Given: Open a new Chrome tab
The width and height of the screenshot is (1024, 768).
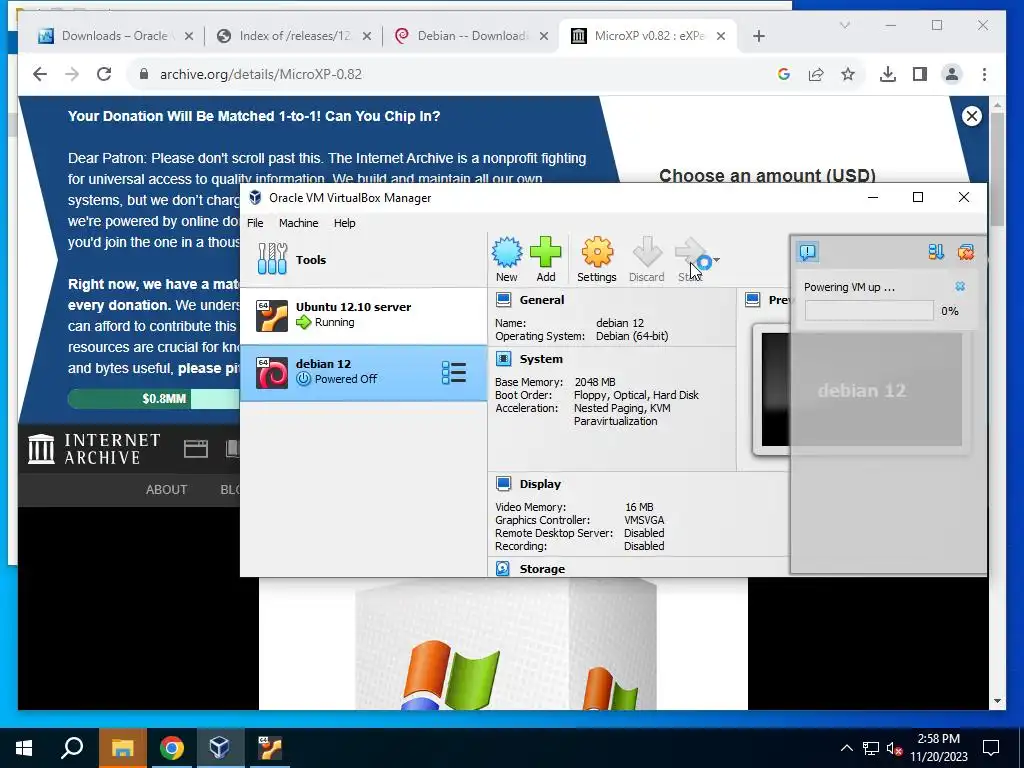Looking at the screenshot, I should tap(758, 36).
